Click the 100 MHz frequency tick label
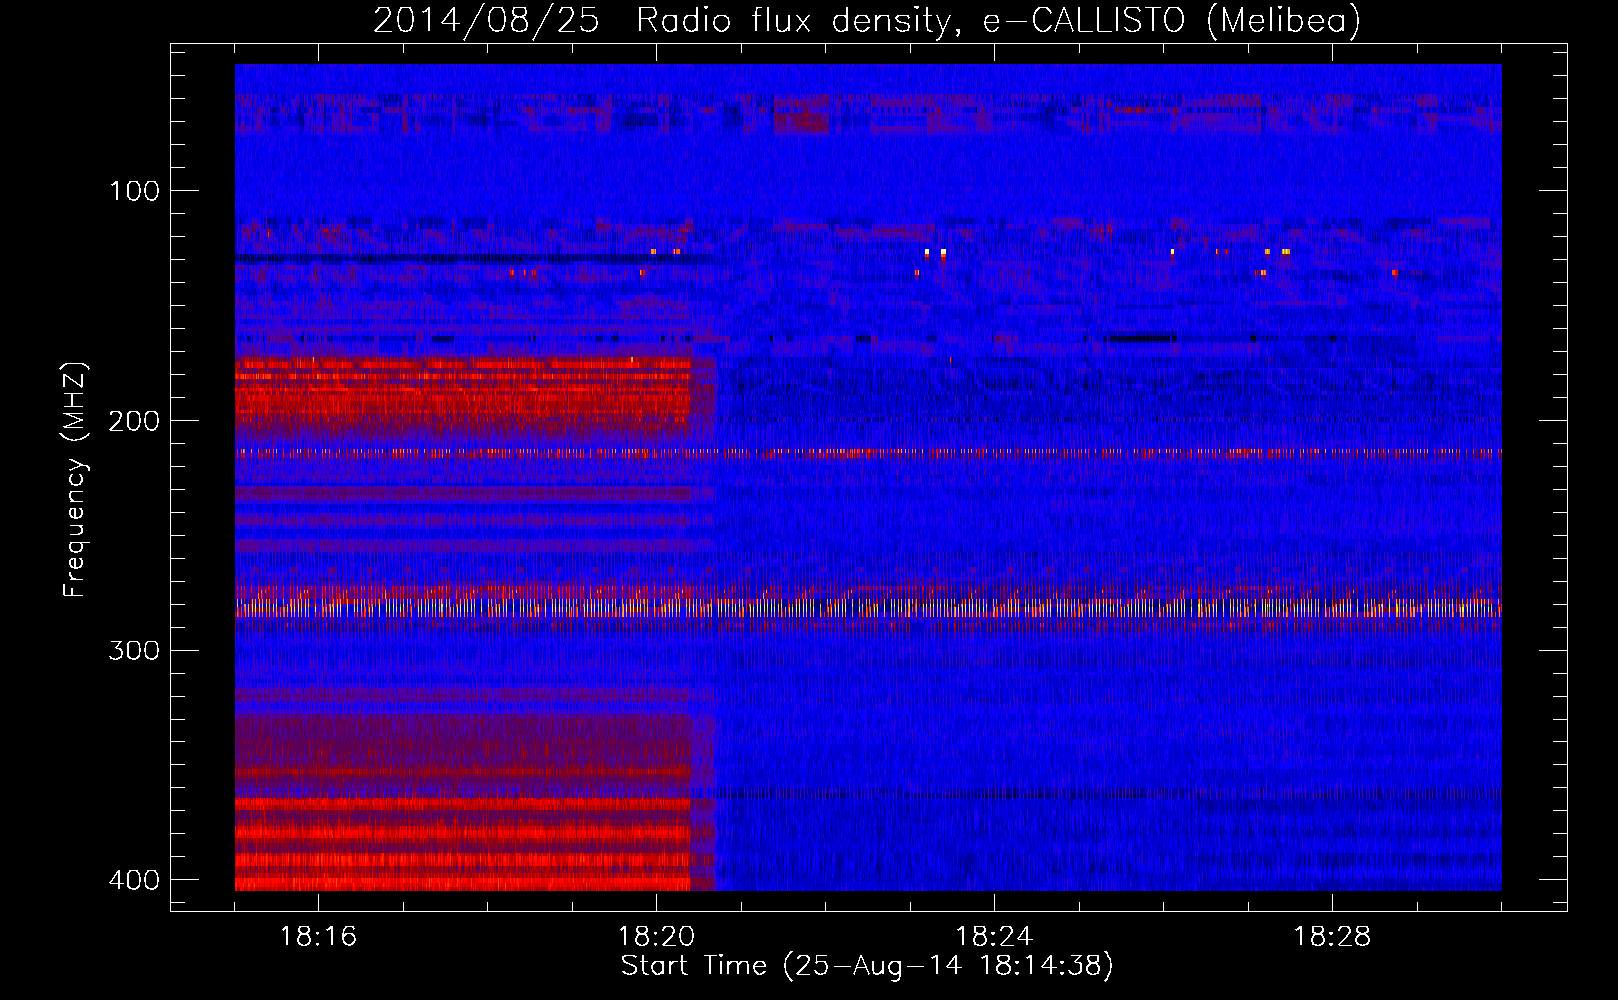This screenshot has height=1000, width=1618. click(134, 191)
